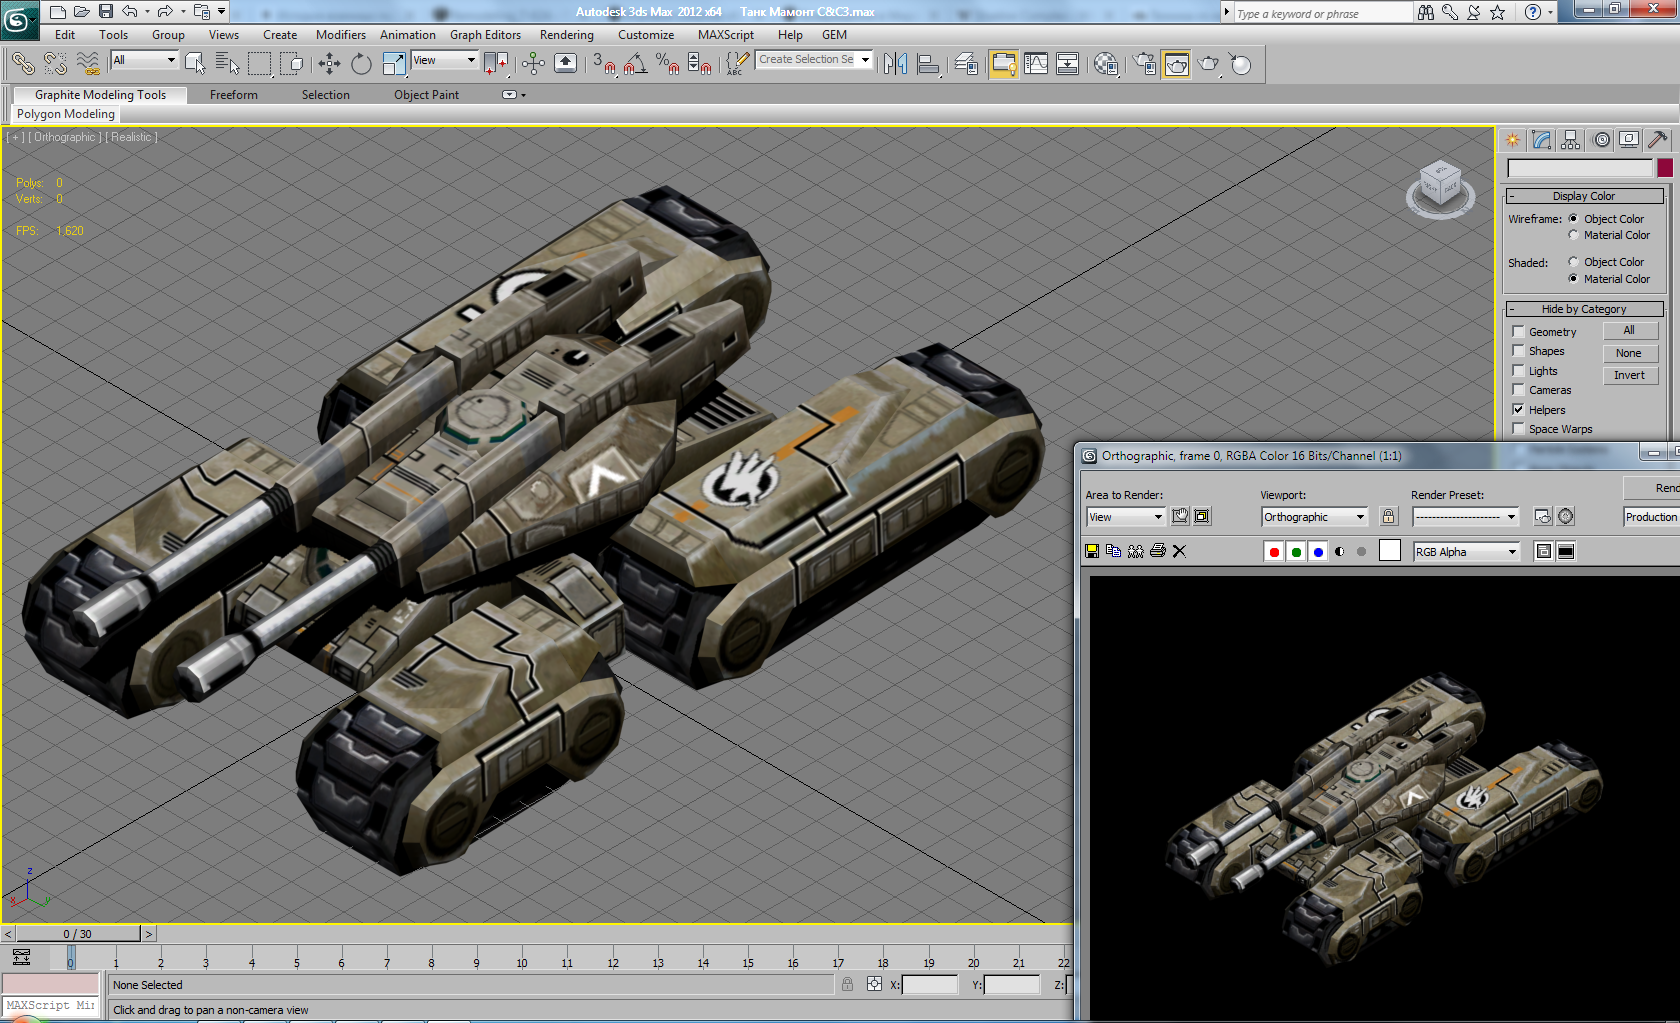Toggle Spinner Snap icon

coord(699,64)
